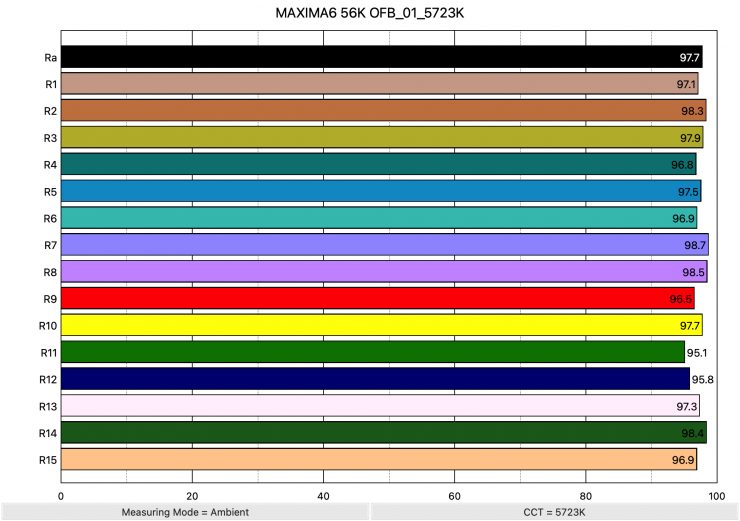Viewport: 740px width, 521px height.
Task: Select the navy blue R12 bar
Action: (x=375, y=379)
